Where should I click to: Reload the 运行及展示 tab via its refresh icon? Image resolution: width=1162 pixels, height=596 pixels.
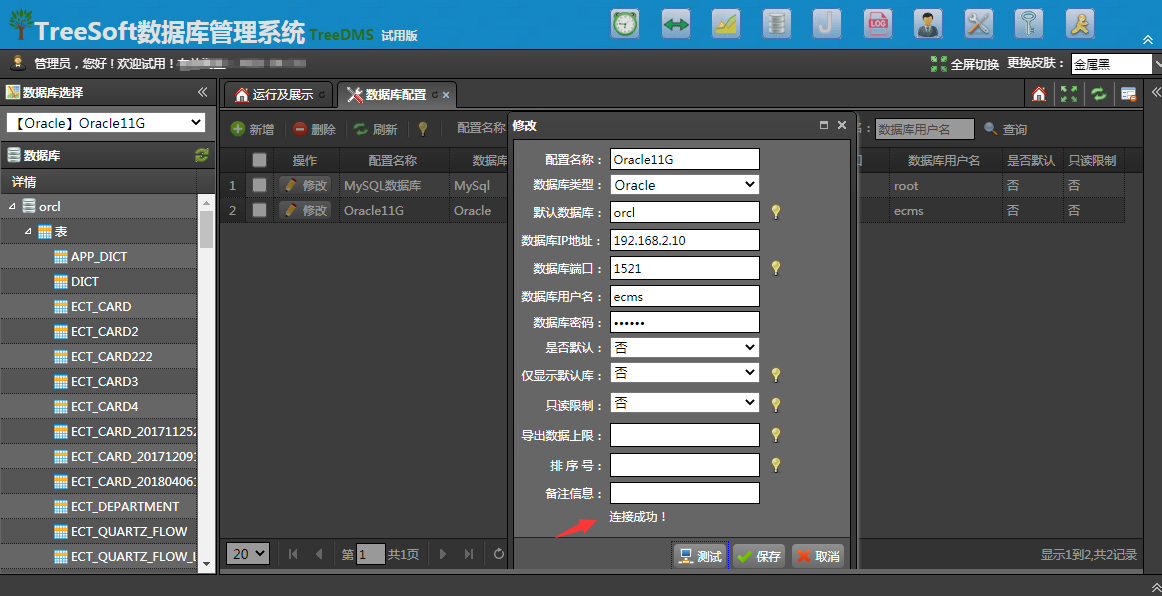coord(322,95)
